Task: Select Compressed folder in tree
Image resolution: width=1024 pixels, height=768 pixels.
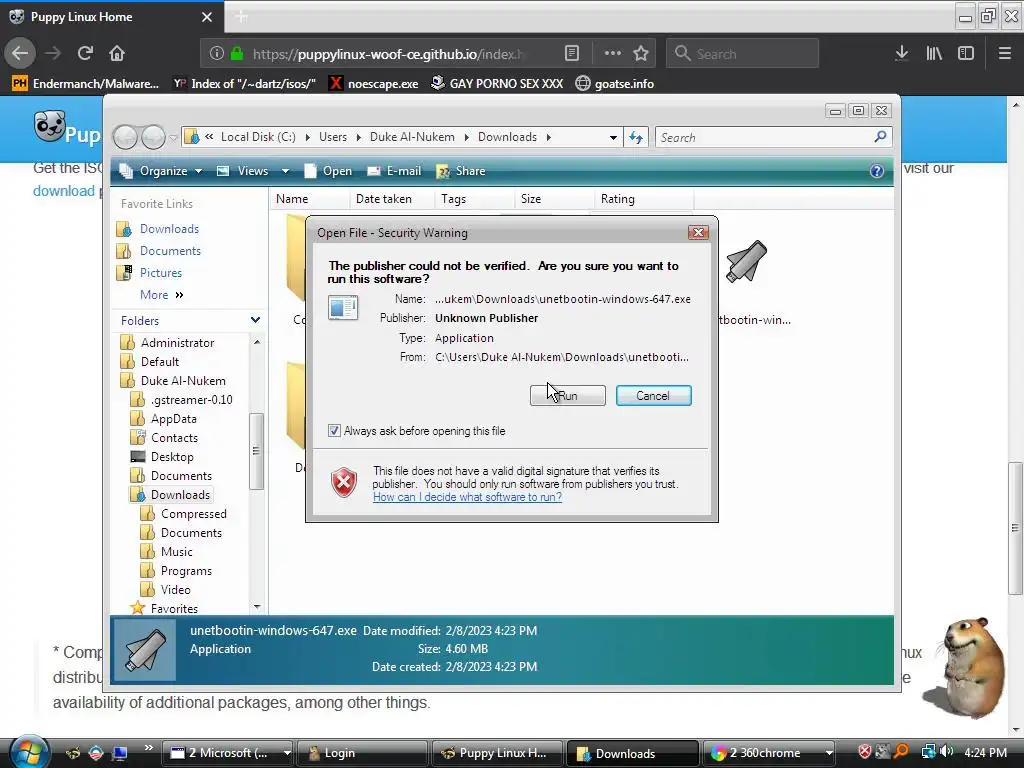Action: (193, 514)
